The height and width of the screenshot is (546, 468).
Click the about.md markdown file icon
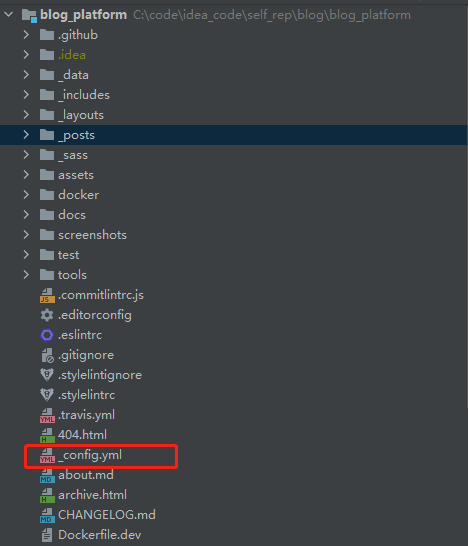(47, 475)
